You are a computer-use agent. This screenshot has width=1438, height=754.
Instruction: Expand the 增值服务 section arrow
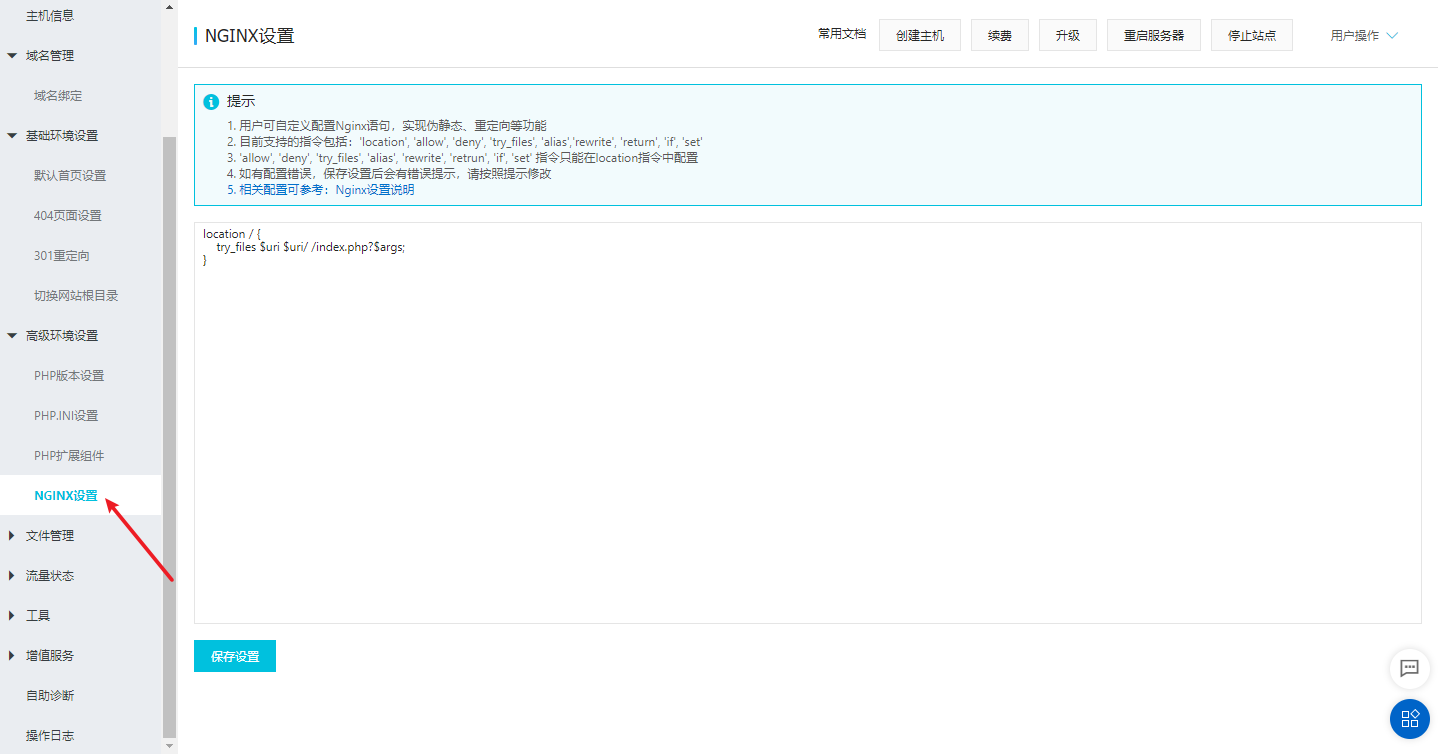12,656
